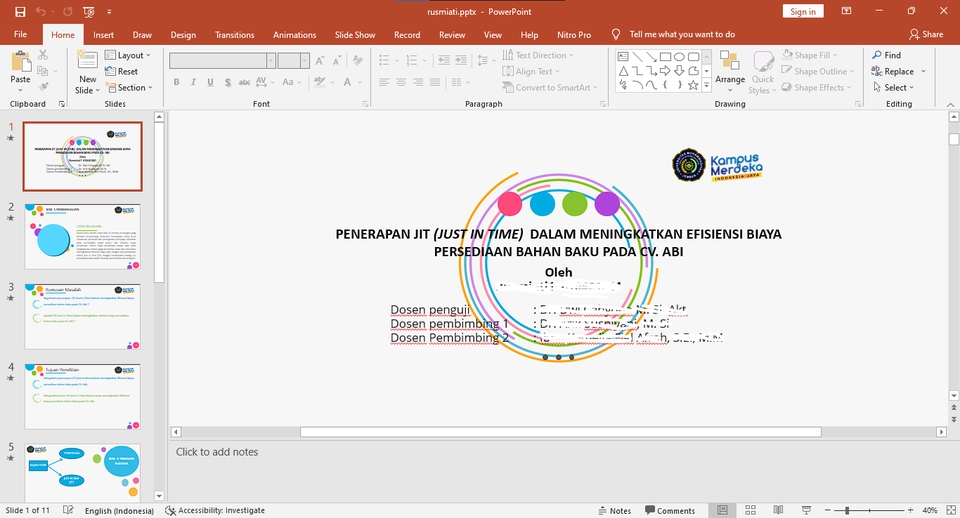This screenshot has width=960, height=518.
Task: Click the Text Shadow icon
Action: pyautogui.click(x=228, y=82)
